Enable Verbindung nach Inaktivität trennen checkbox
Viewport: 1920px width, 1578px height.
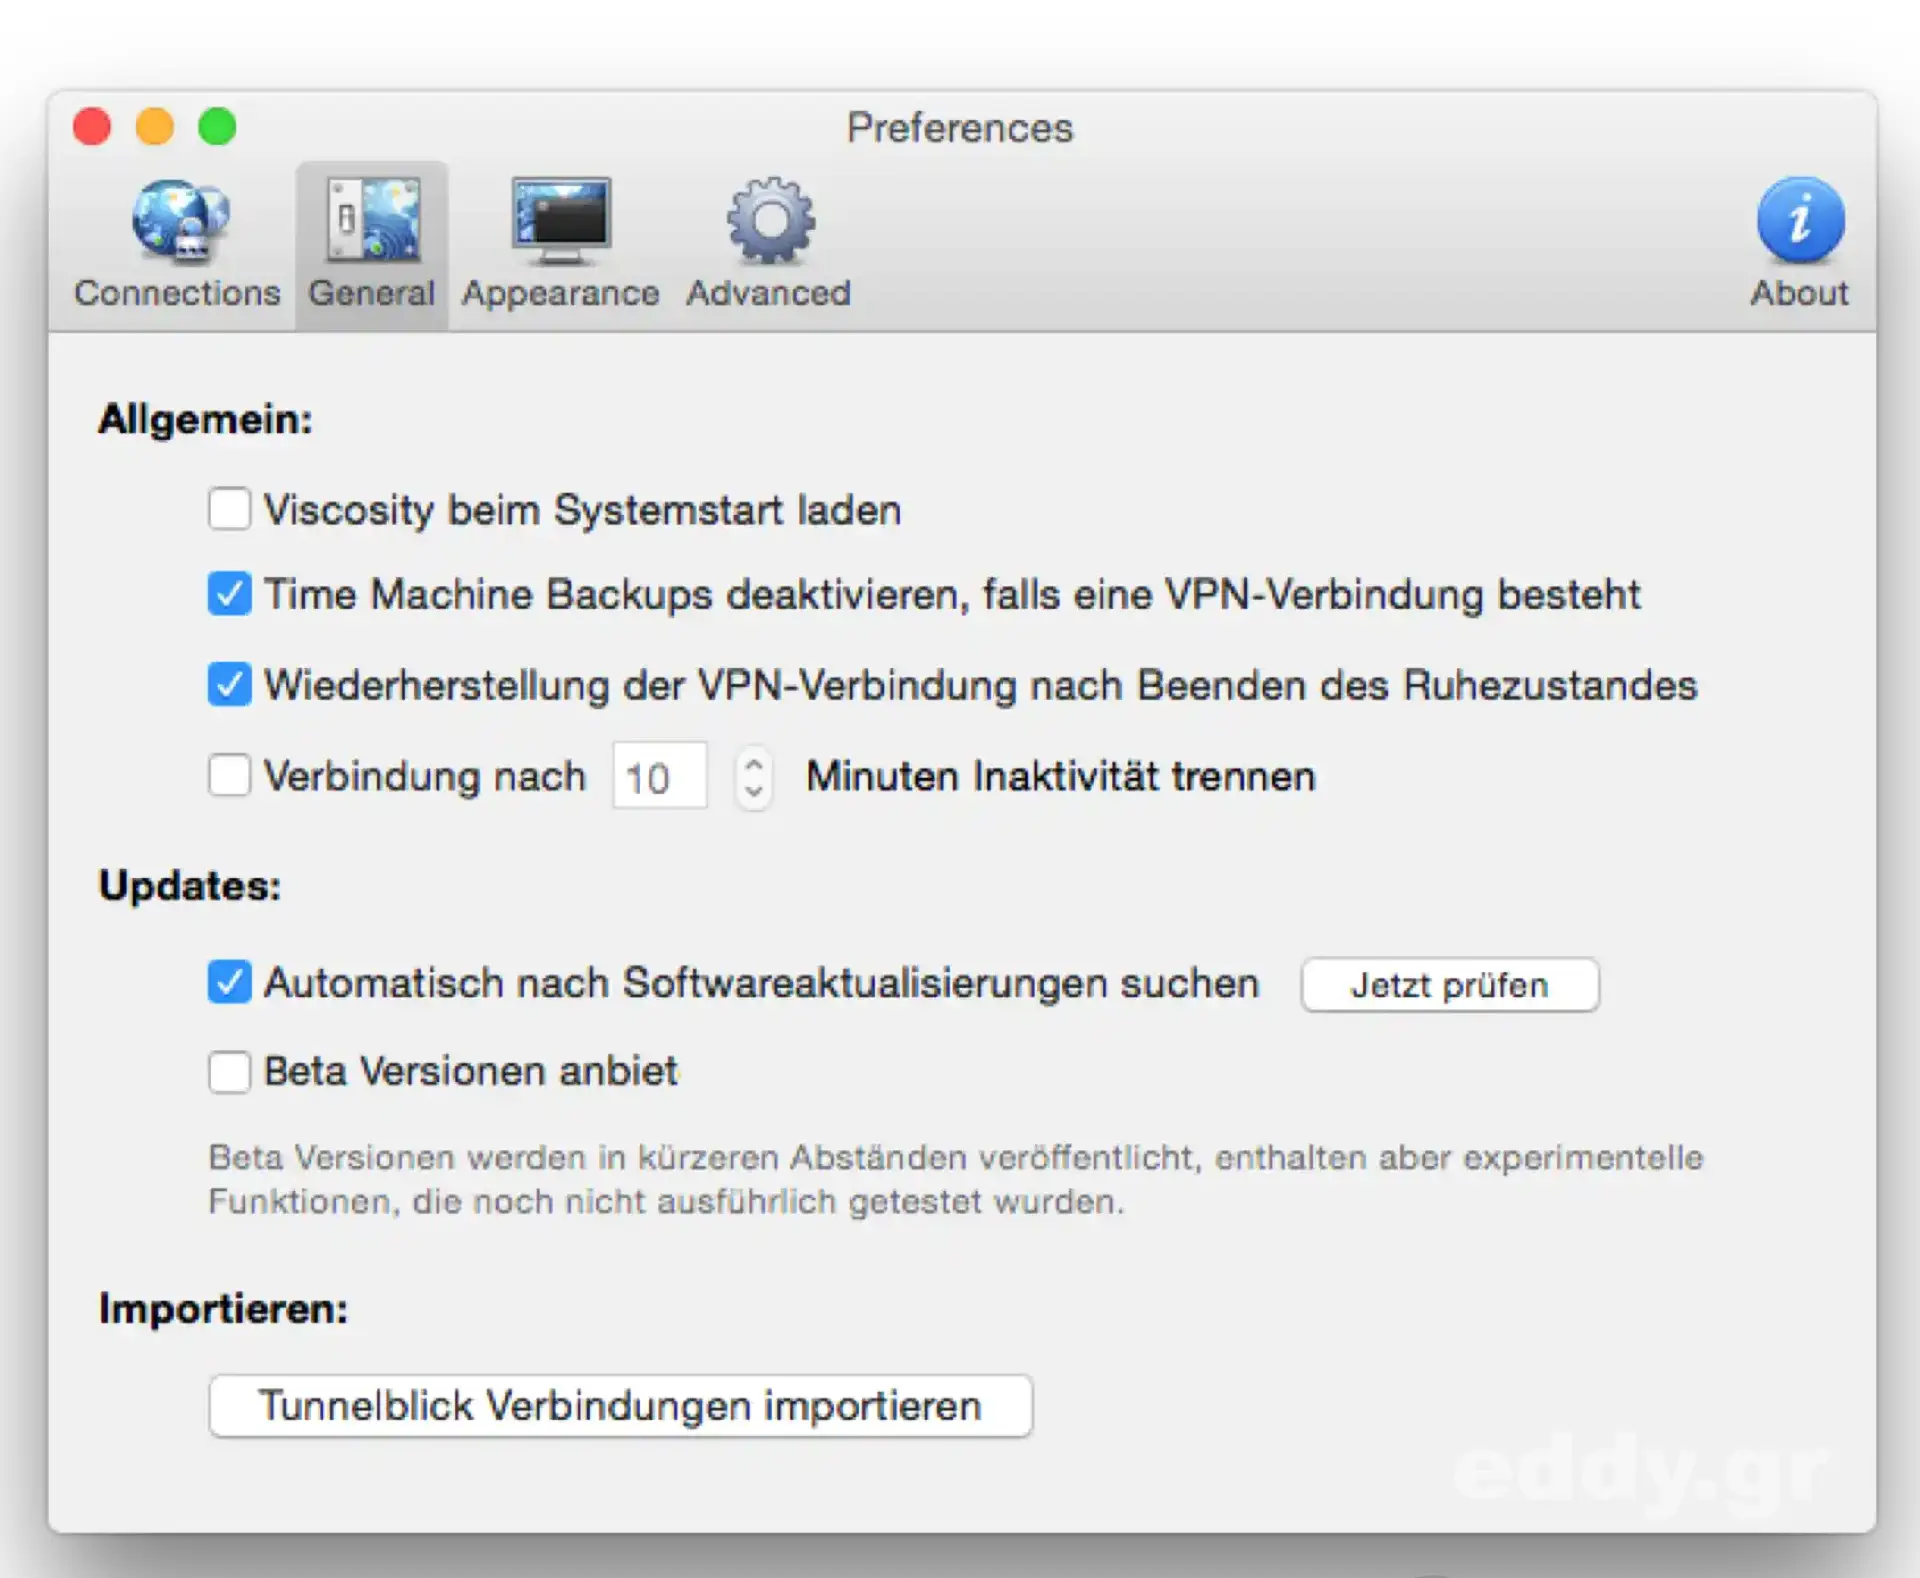tap(229, 775)
